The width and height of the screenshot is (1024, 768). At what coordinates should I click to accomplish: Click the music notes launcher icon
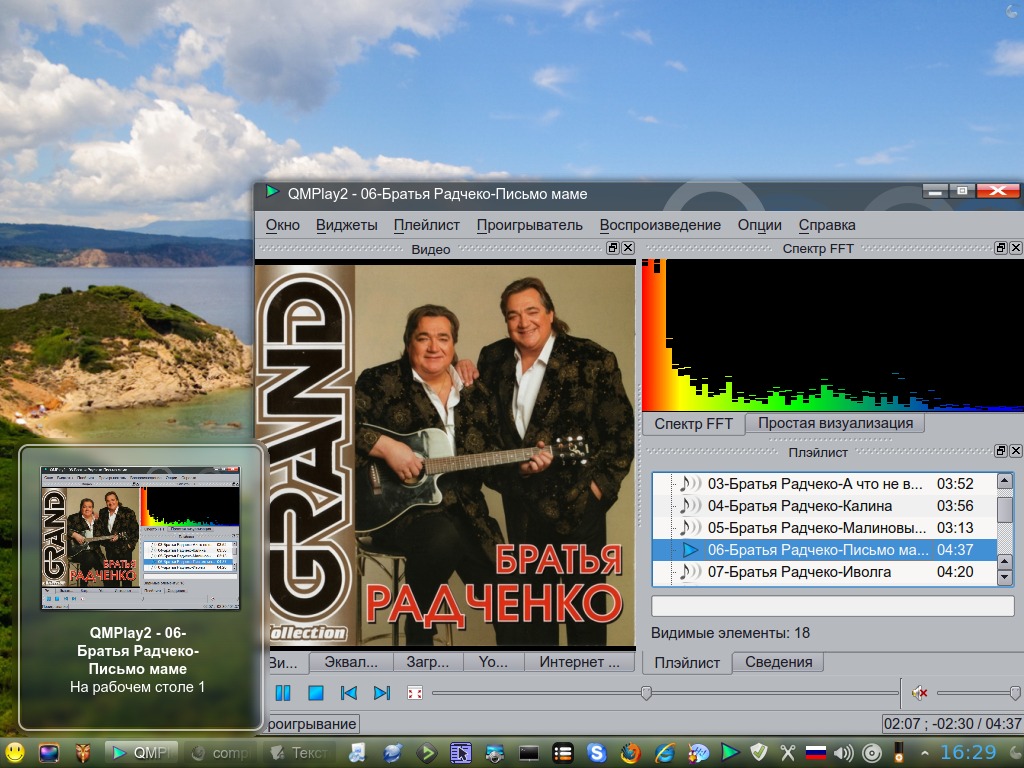coord(358,753)
